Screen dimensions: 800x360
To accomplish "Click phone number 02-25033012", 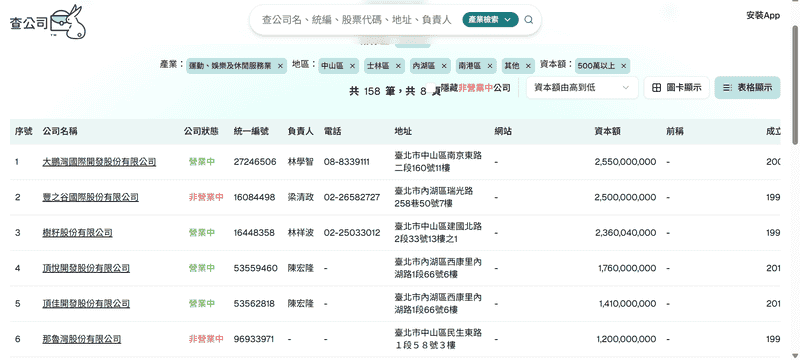I will [x=352, y=233].
